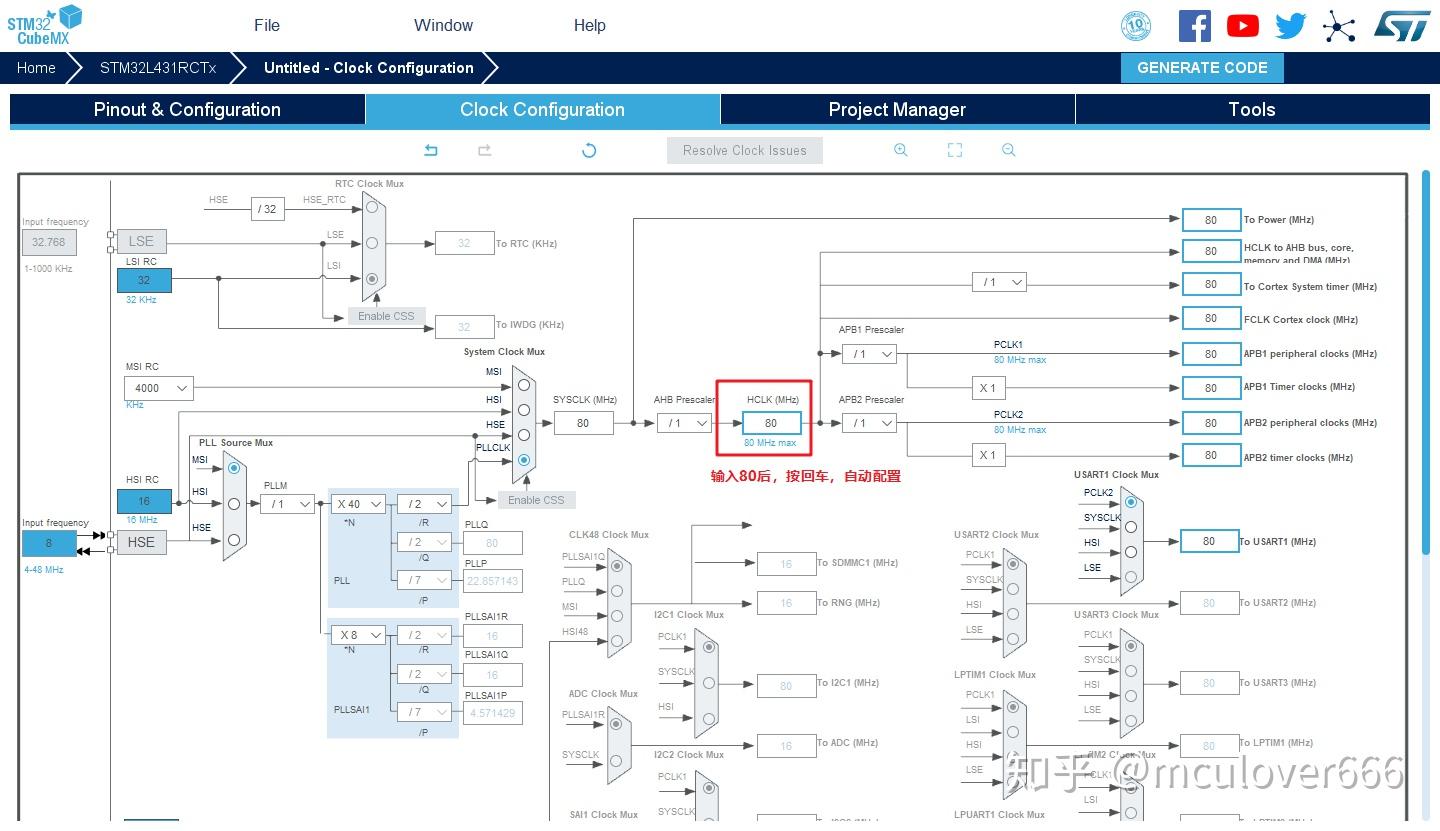Select HSI in System Clock Mux
This screenshot has height=831, width=1440.
click(524, 410)
